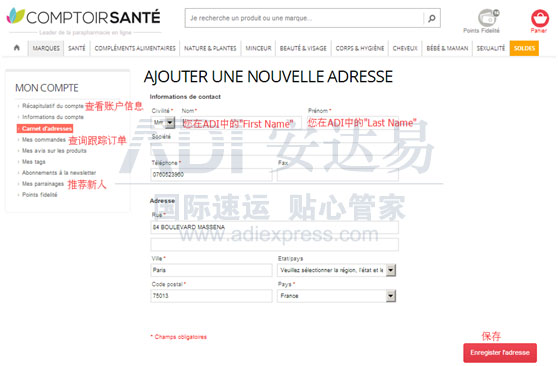The width and height of the screenshot is (558, 366).
Task: Click Enregistrer l'adresse button
Action: 500,352
